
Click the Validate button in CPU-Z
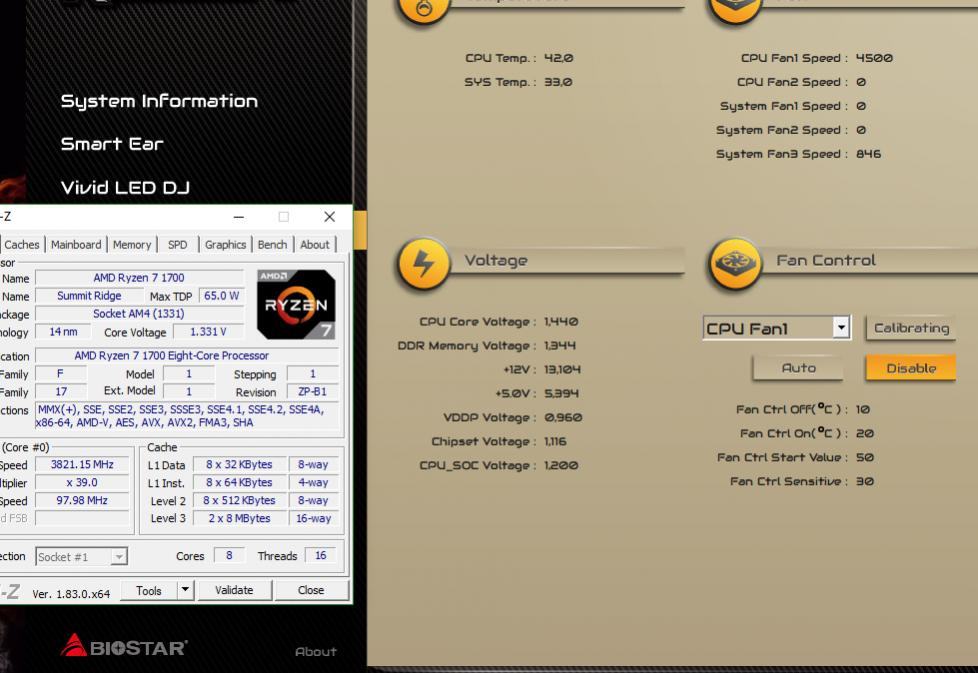[235, 590]
